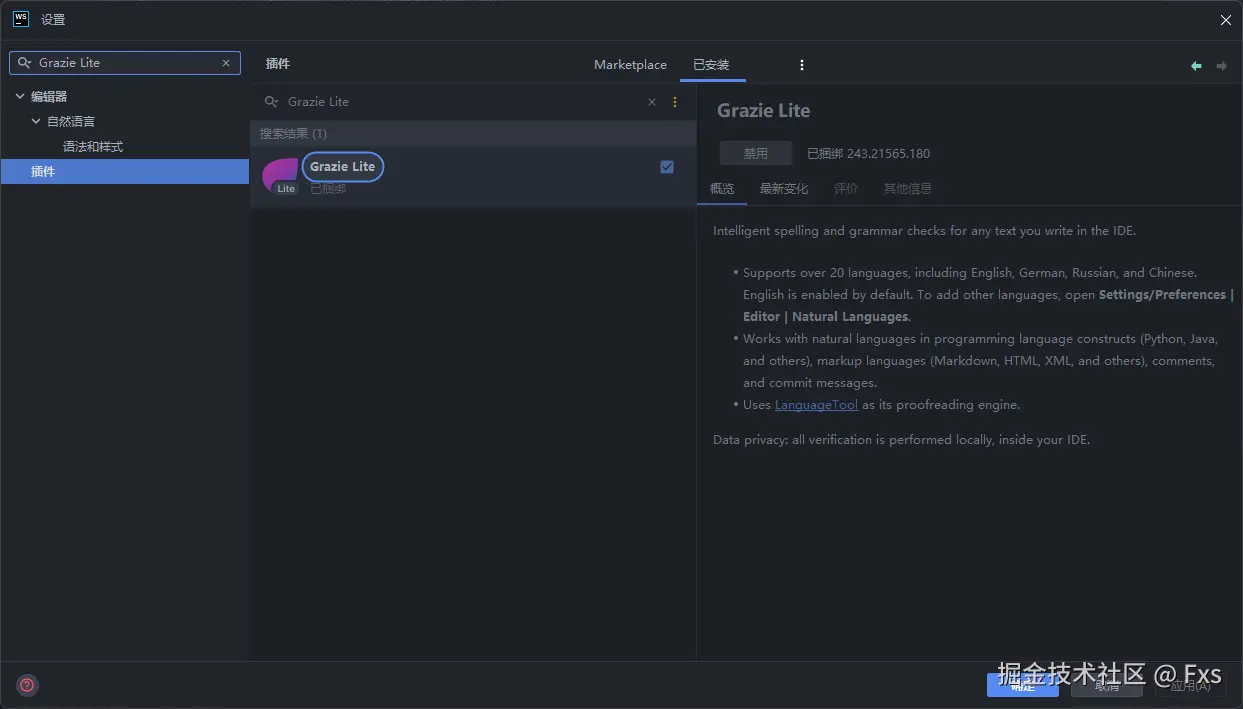1243x709 pixels.
Task: Switch to the Marketplace tab
Action: tap(630, 65)
